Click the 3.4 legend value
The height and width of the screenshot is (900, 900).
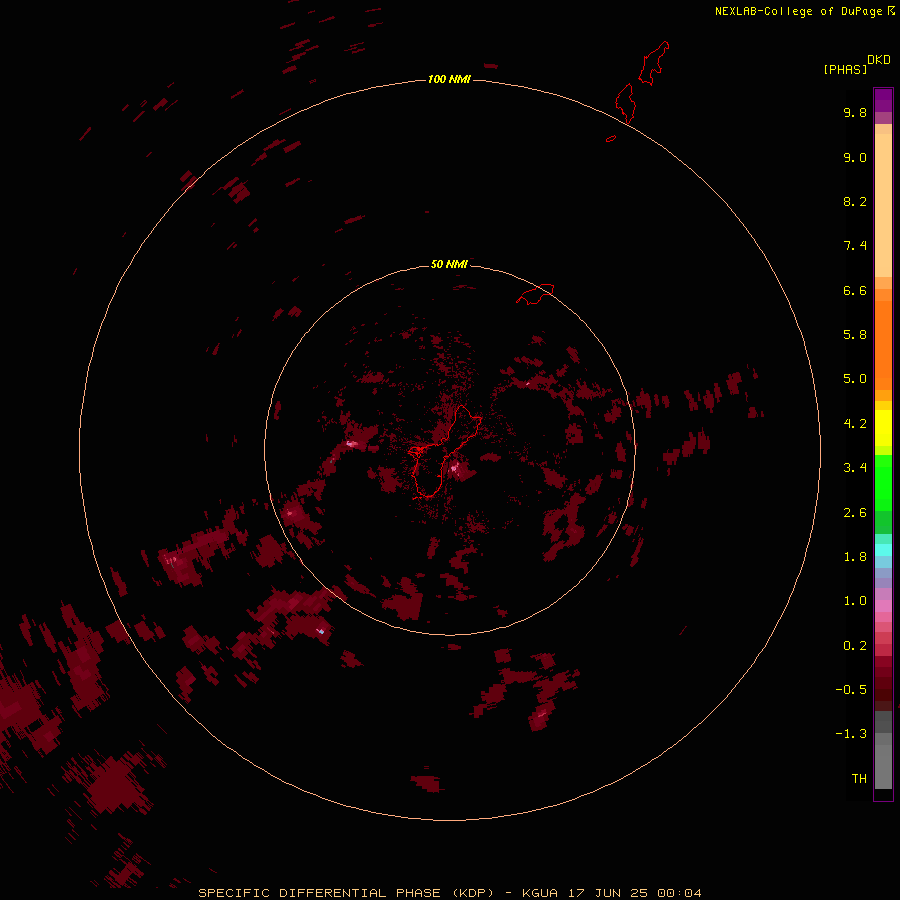pyautogui.click(x=855, y=468)
